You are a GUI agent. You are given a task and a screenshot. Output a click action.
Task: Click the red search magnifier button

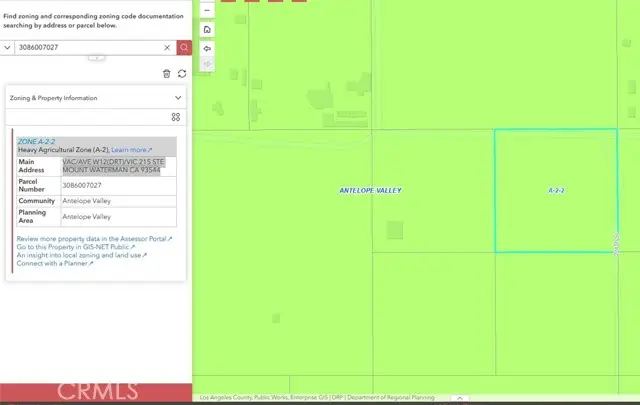coord(184,47)
